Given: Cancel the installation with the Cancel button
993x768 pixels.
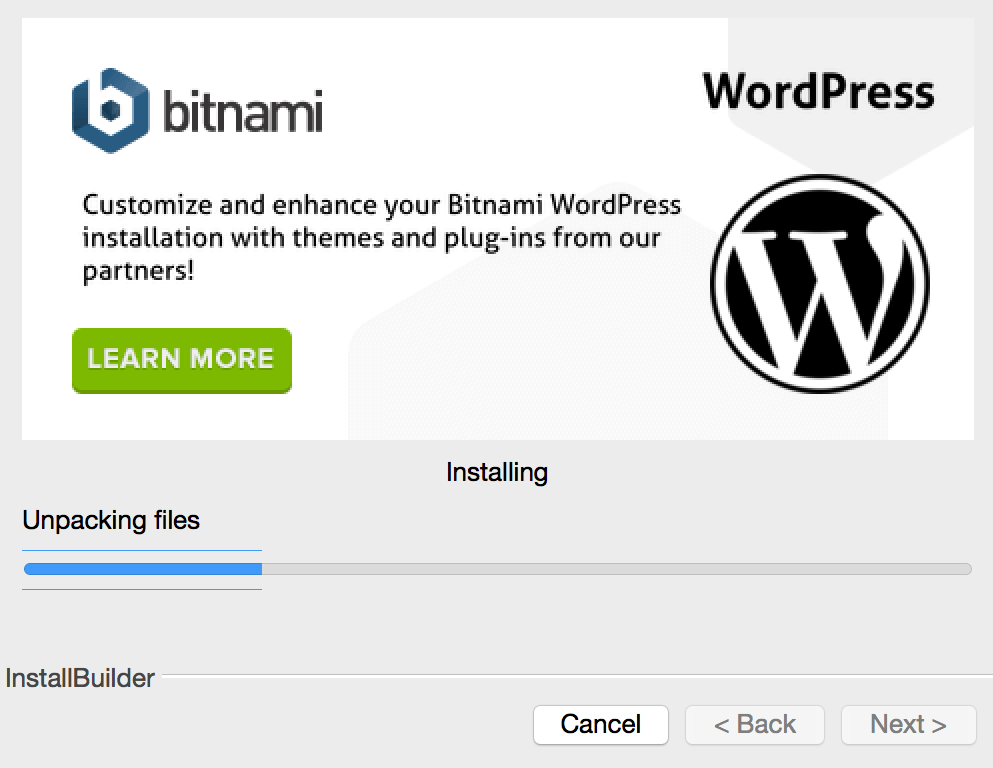Looking at the screenshot, I should (x=600, y=724).
